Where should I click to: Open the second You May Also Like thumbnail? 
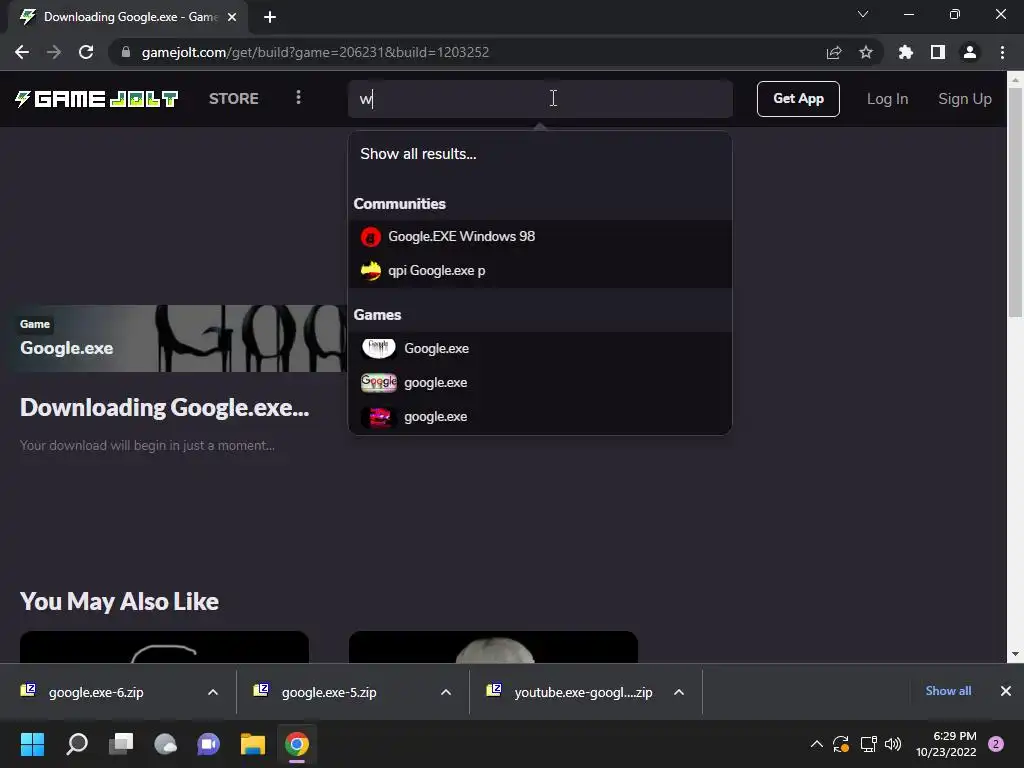(493, 647)
